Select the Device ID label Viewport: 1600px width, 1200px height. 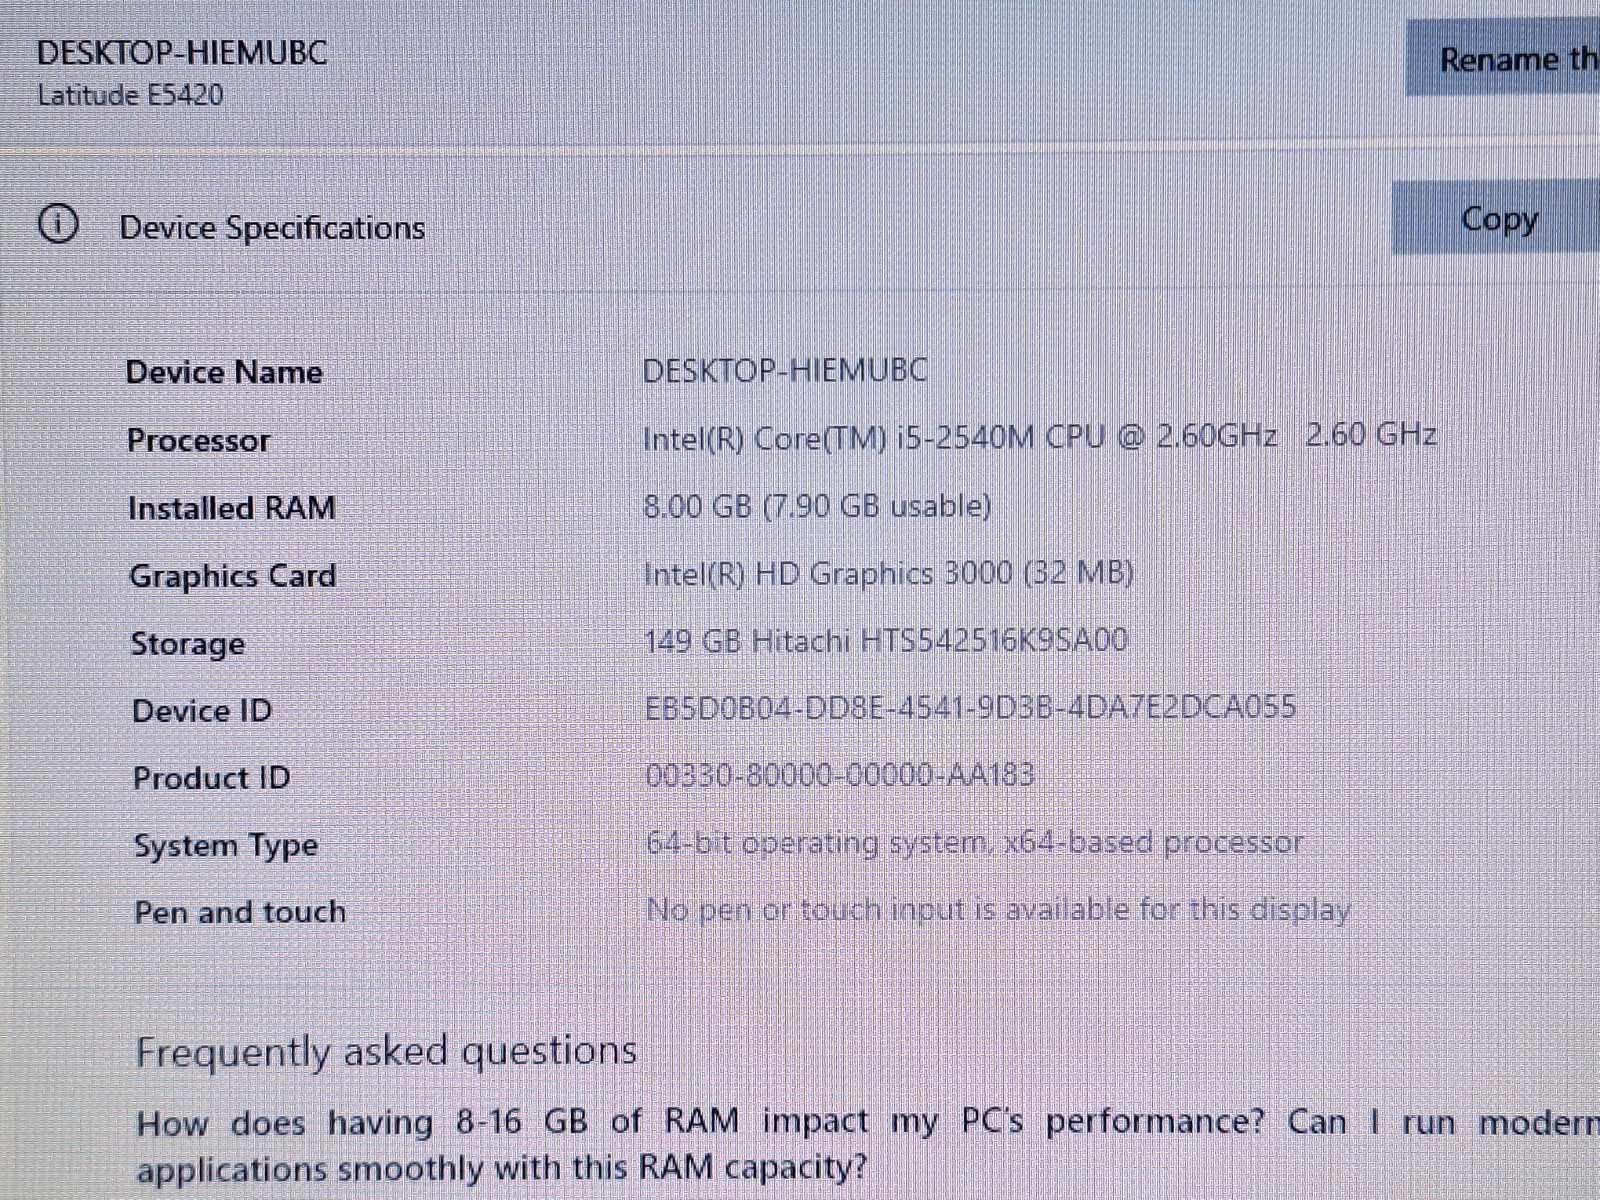point(202,711)
